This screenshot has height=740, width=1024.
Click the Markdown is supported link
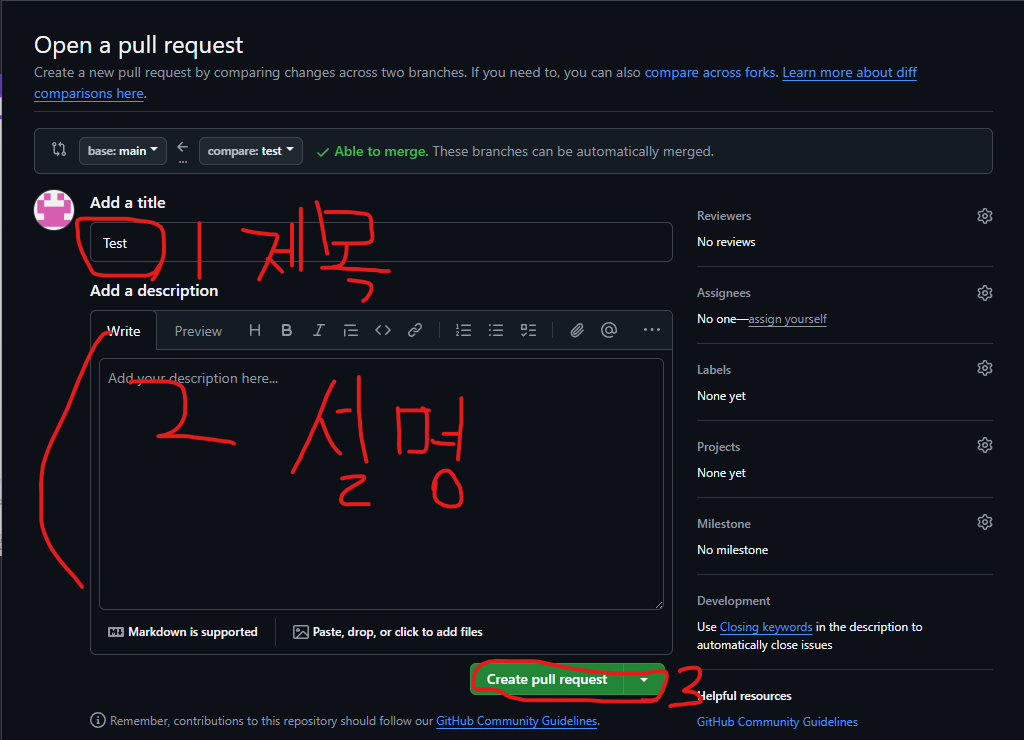(183, 632)
